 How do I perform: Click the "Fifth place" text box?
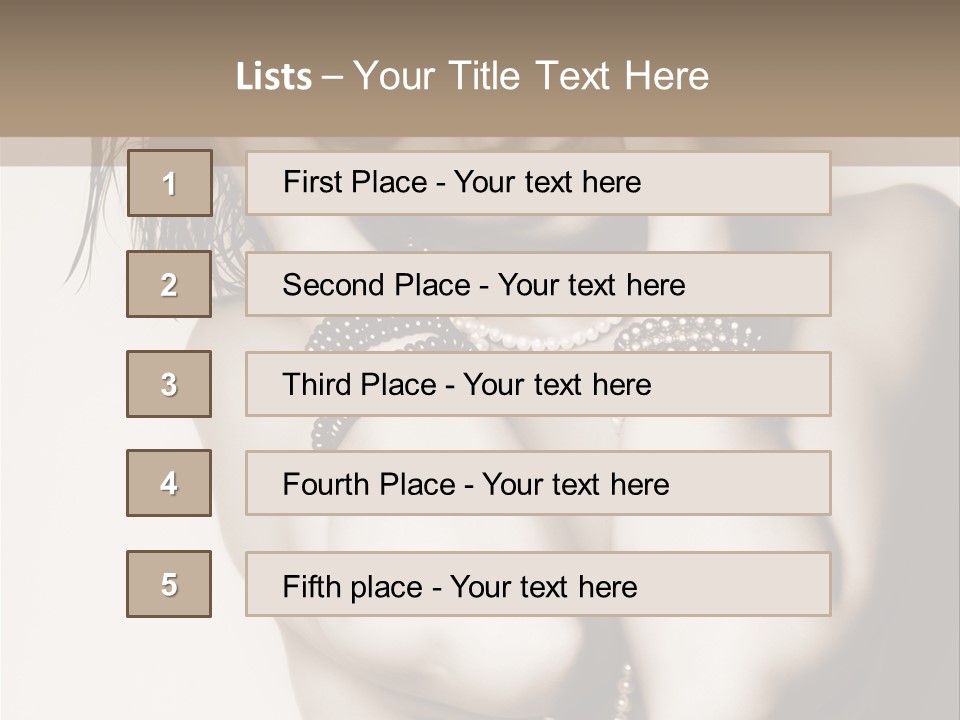tap(538, 584)
